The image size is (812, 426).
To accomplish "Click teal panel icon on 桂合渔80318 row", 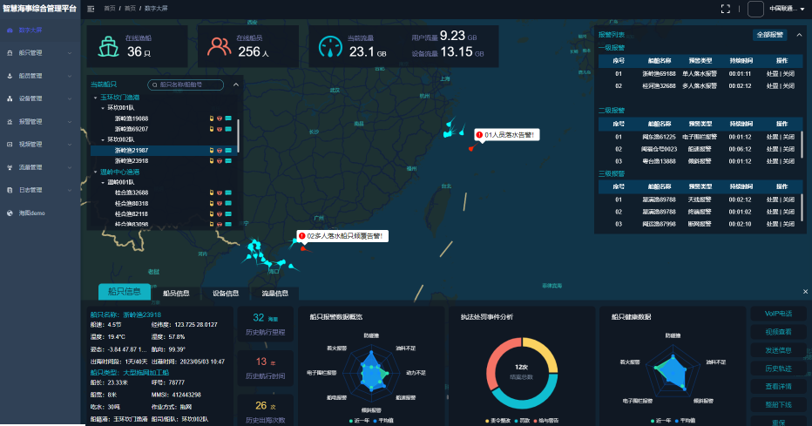I will [228, 203].
